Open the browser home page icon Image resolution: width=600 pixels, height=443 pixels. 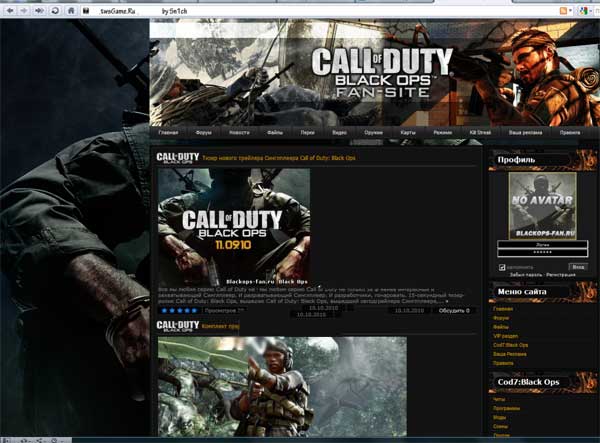(71, 11)
